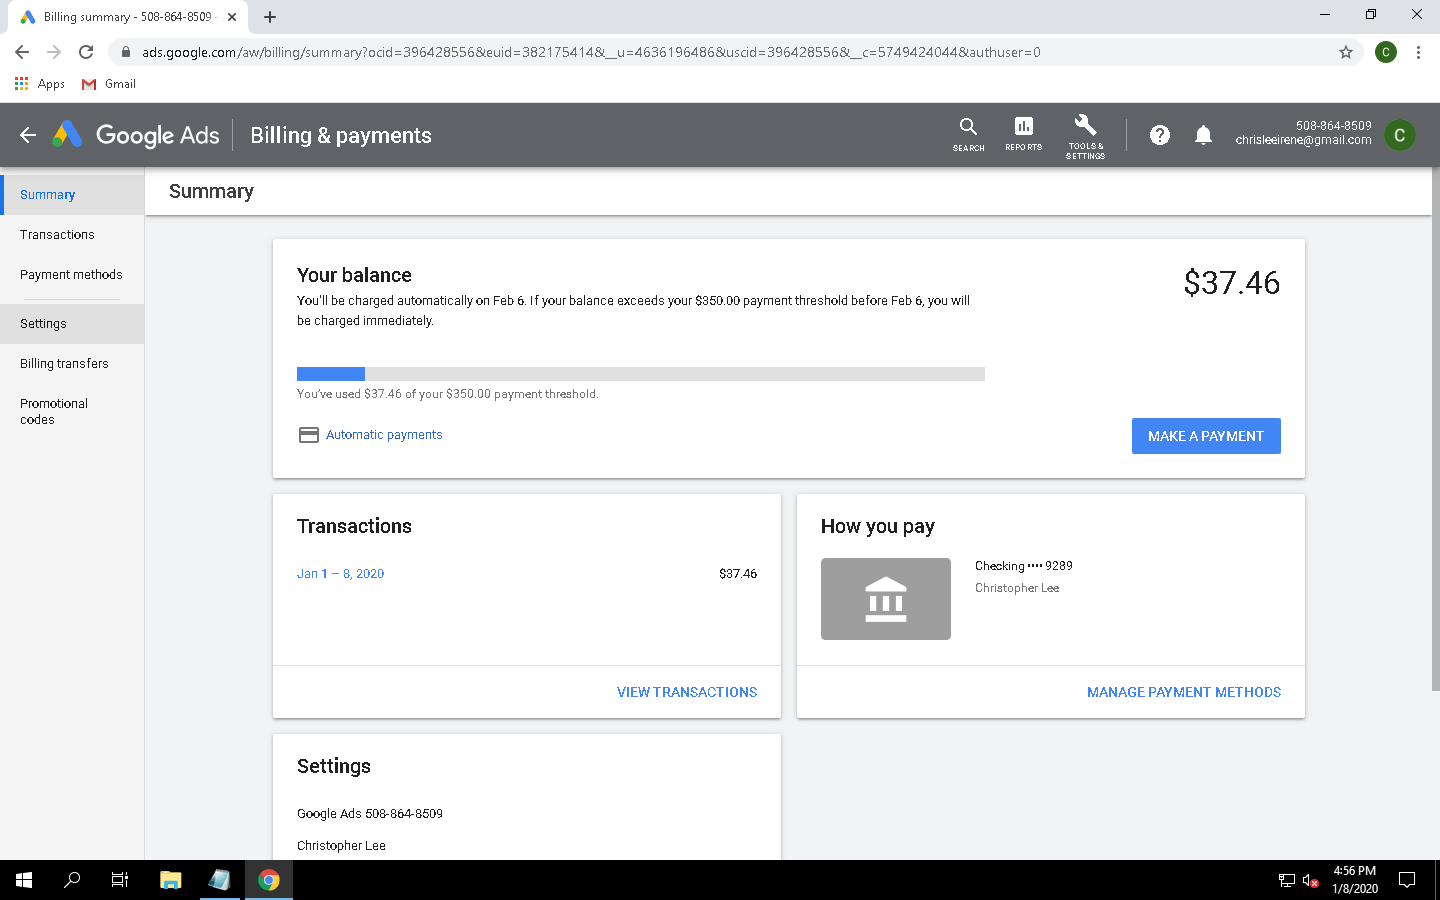Open the green account avatar in Google Ads header
Screen dimensions: 1440x900
pyautogui.click(x=1400, y=135)
